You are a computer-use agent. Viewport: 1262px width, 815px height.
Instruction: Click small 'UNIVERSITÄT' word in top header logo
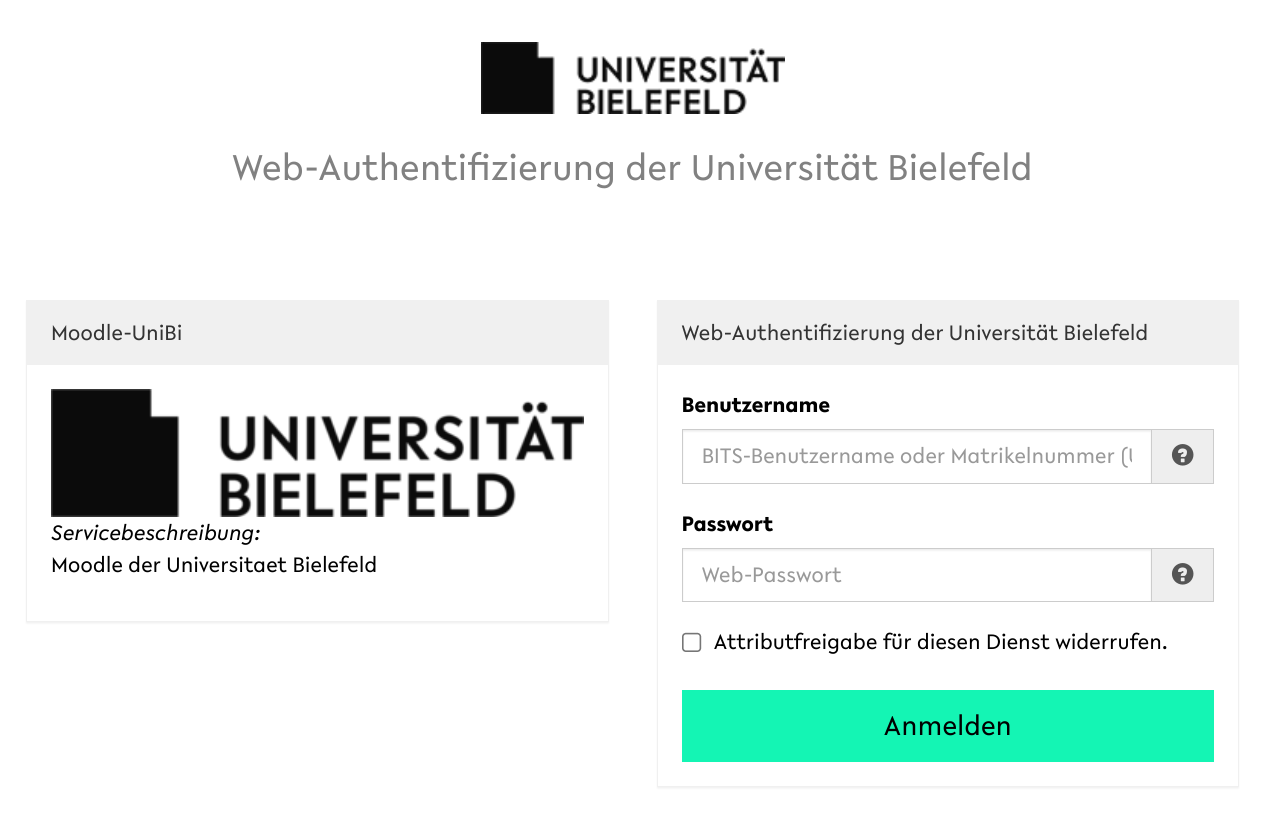pos(680,70)
